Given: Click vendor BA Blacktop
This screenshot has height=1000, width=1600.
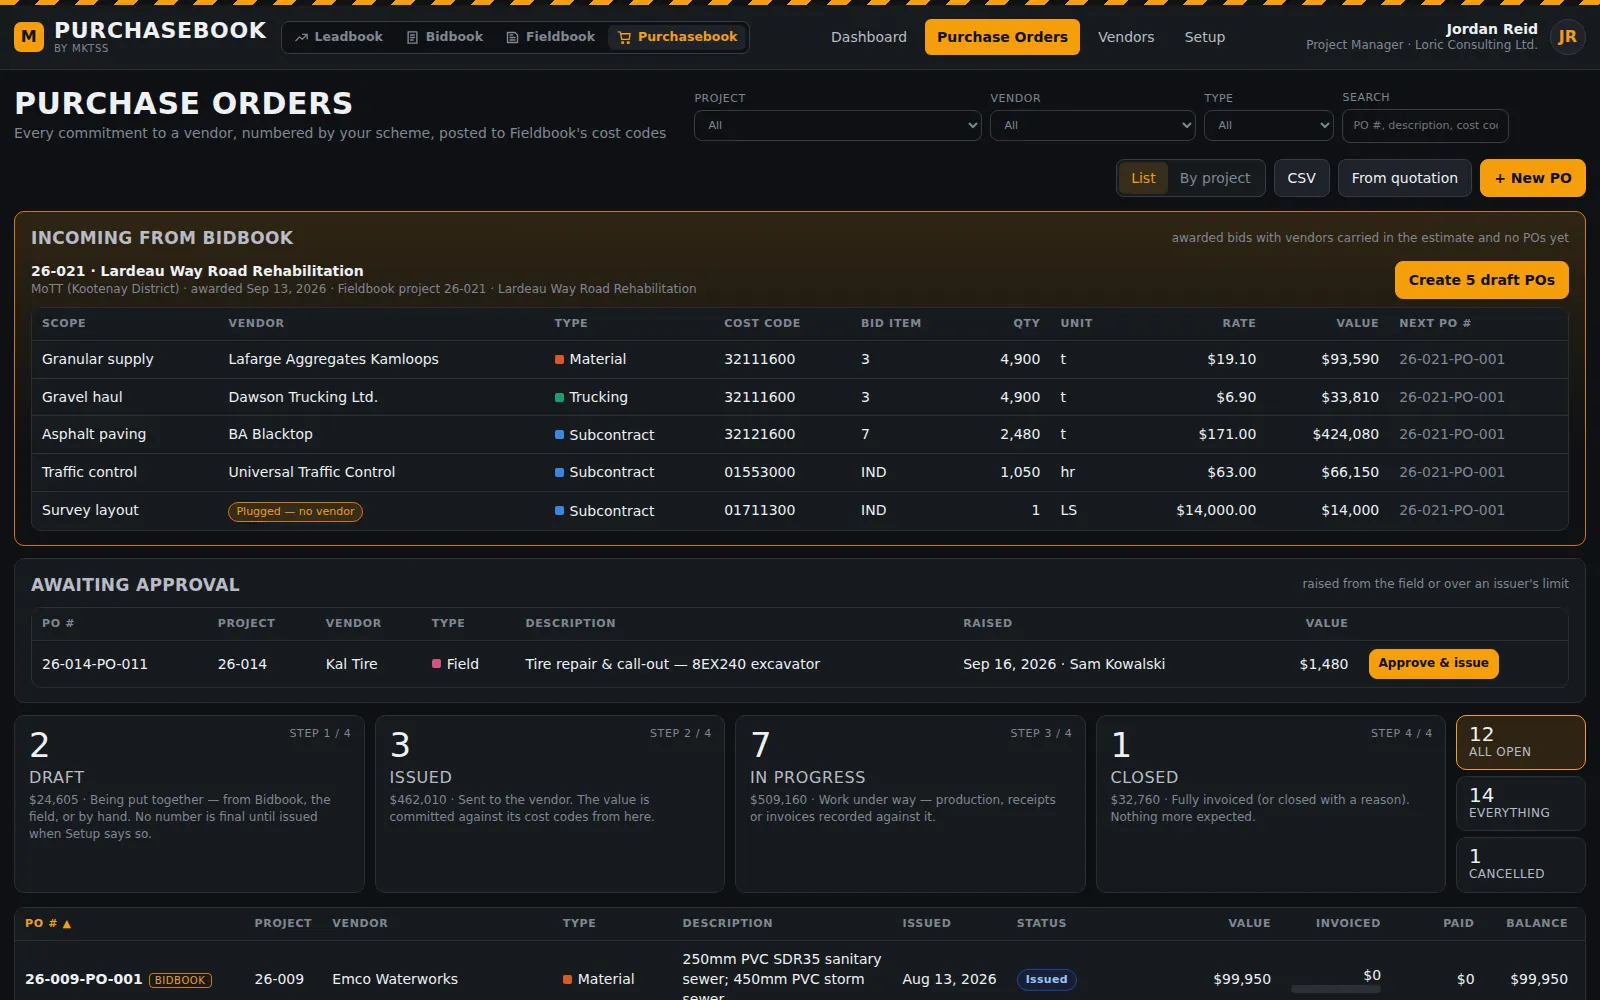Looking at the screenshot, I should (x=270, y=434).
